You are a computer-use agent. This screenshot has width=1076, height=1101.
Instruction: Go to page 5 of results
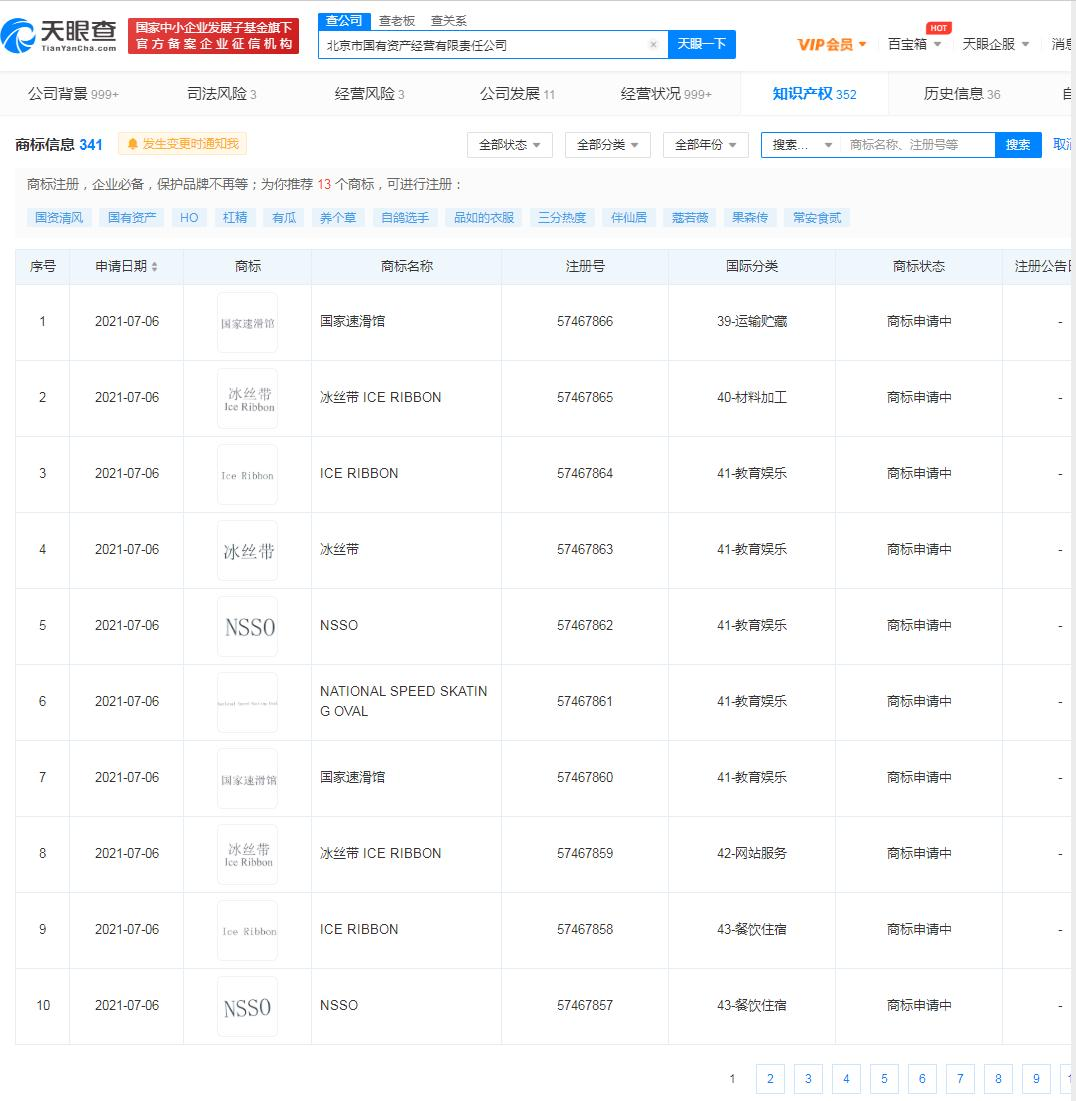coord(883,1078)
